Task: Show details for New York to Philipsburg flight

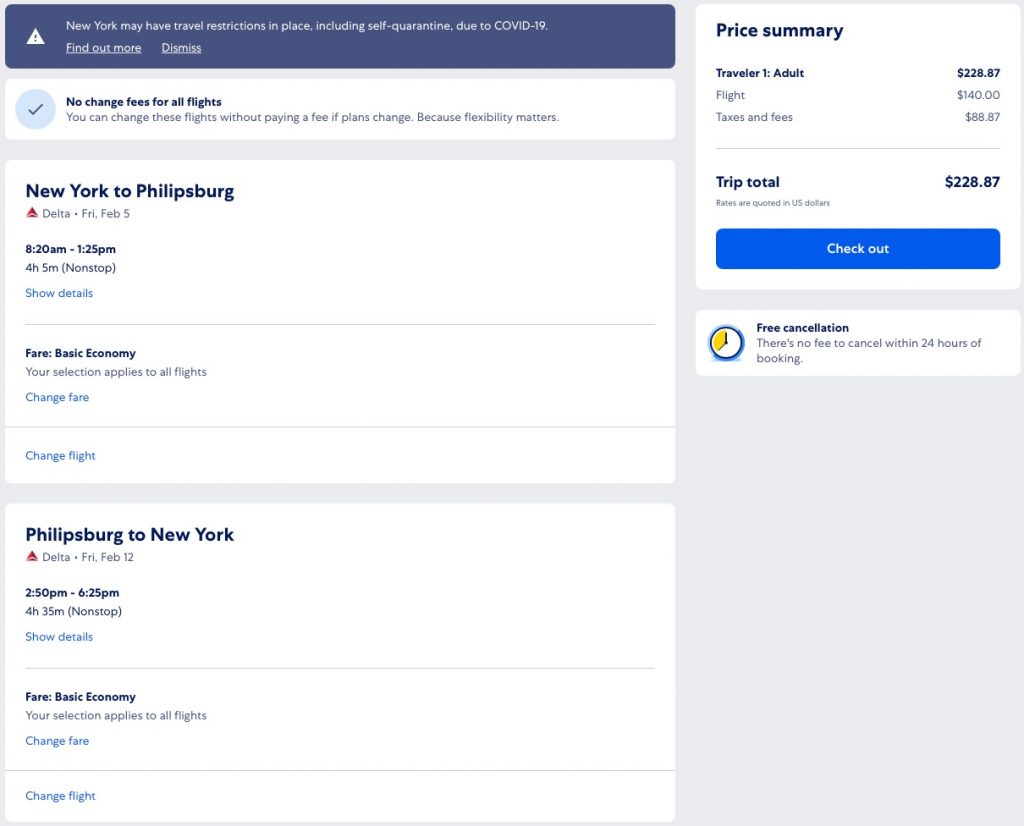Action: [x=59, y=293]
